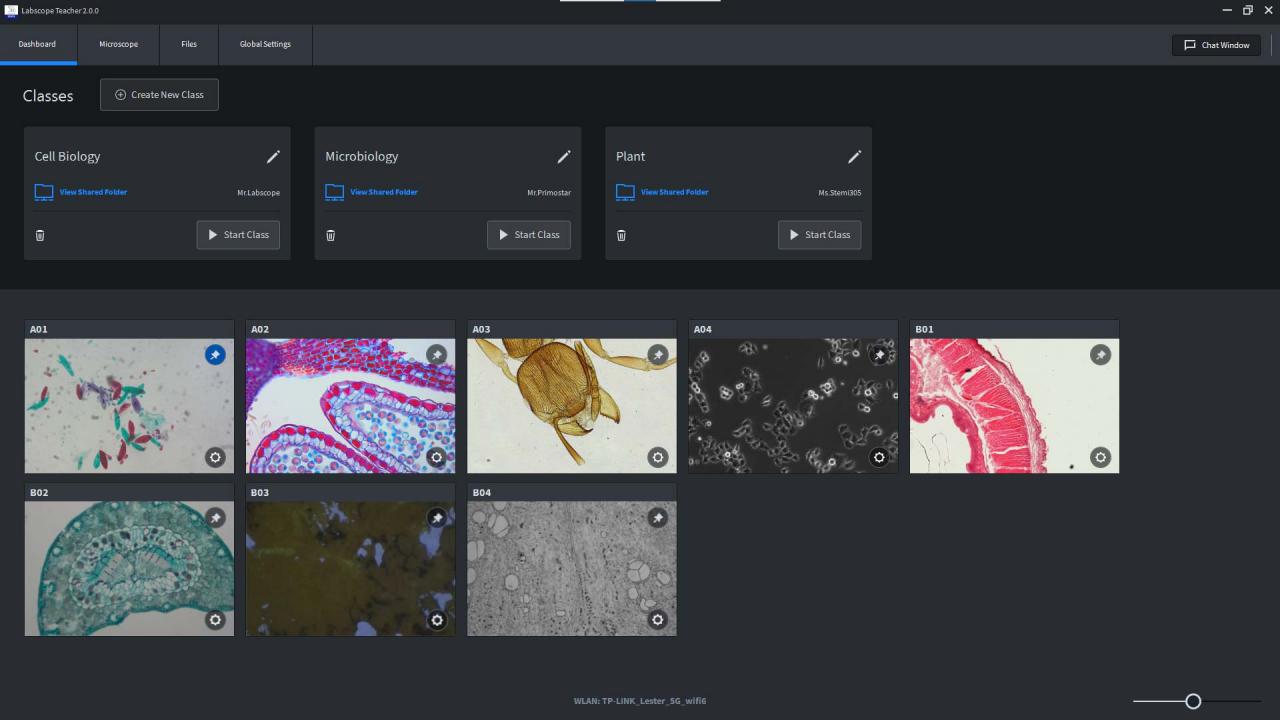Click the edit pencil on Cell Biology class
Image resolution: width=1280 pixels, height=720 pixels.
(273, 156)
